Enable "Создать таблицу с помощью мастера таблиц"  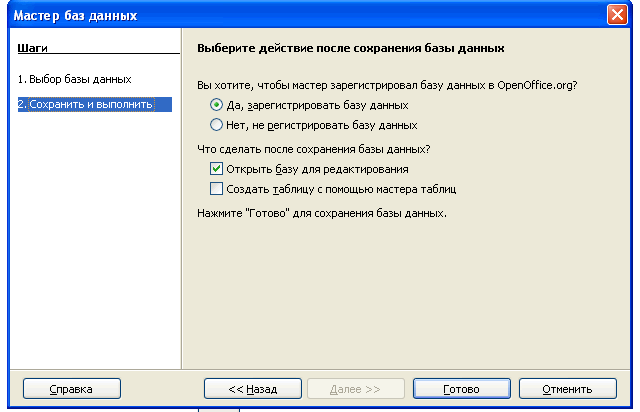tap(217, 188)
